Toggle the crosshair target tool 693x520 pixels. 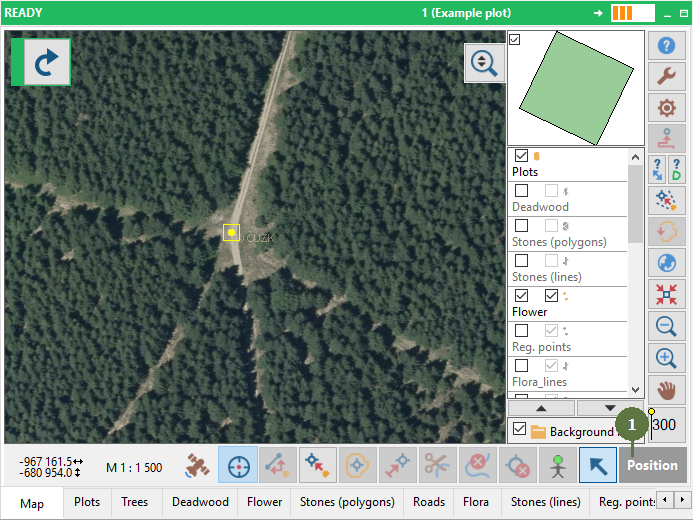click(x=238, y=465)
